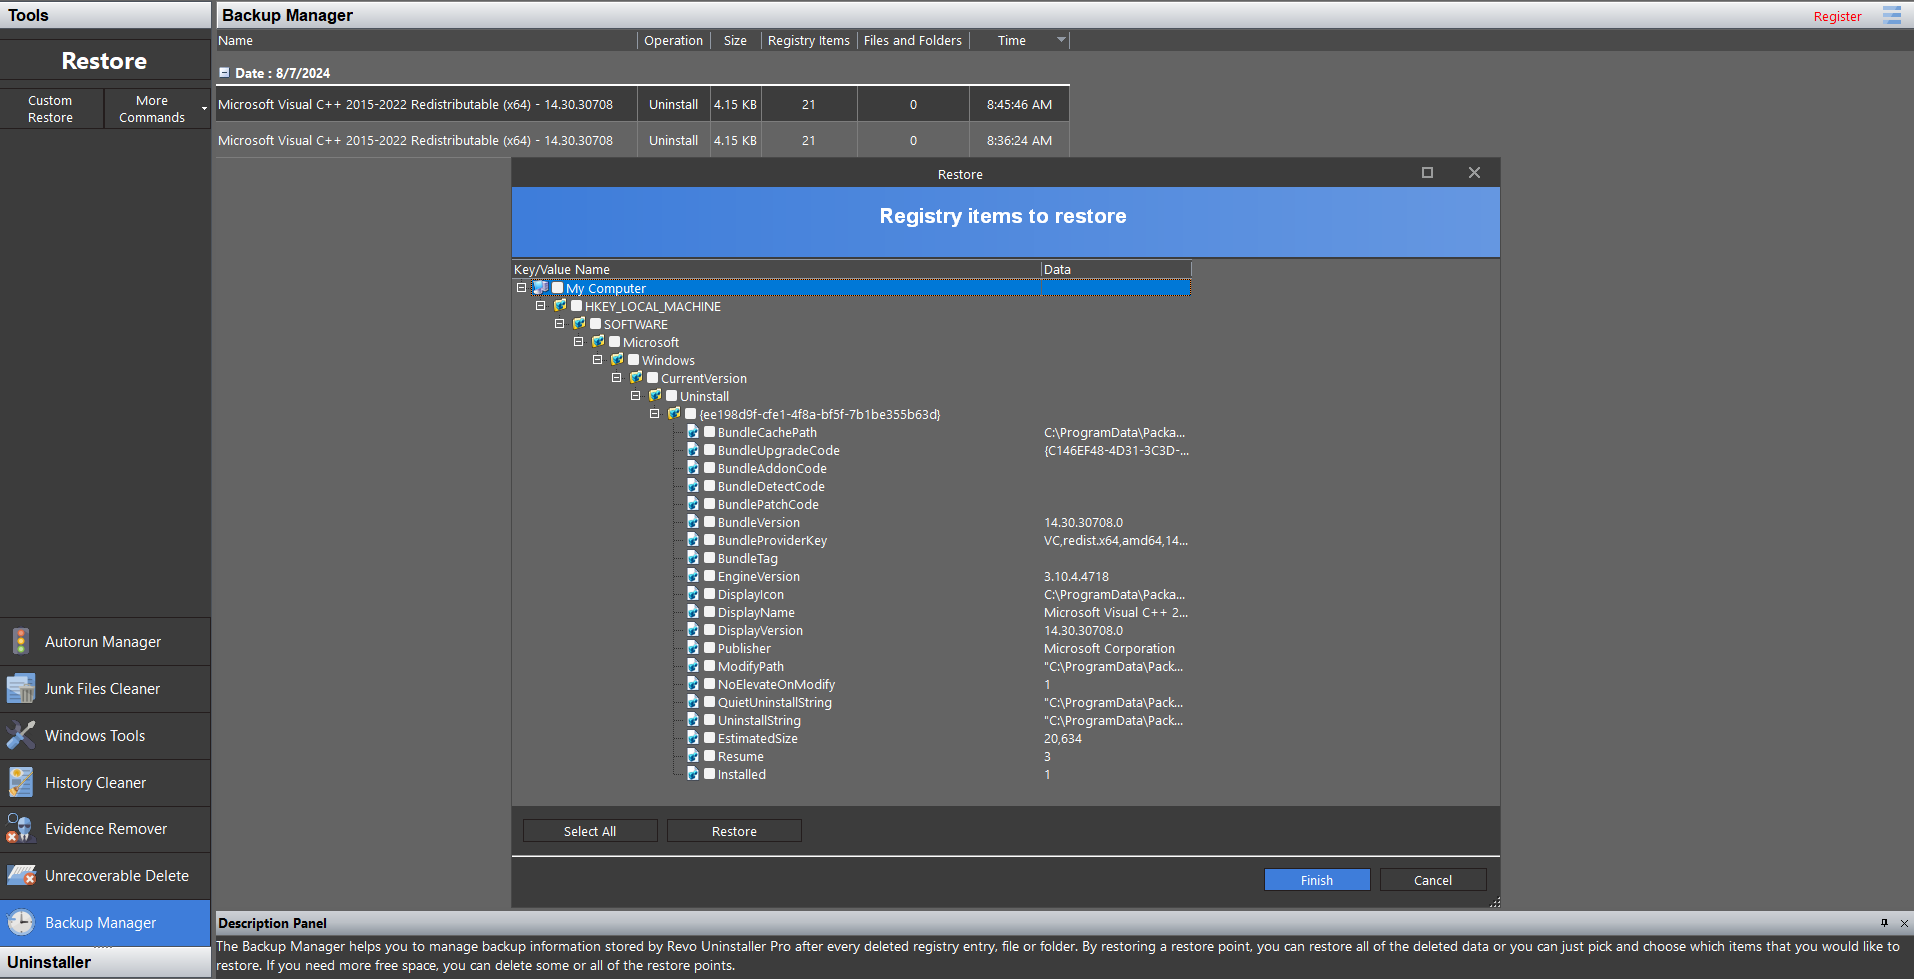Collapse the SOFTWARE node
The height and width of the screenshot is (979, 1914).
[x=559, y=324]
